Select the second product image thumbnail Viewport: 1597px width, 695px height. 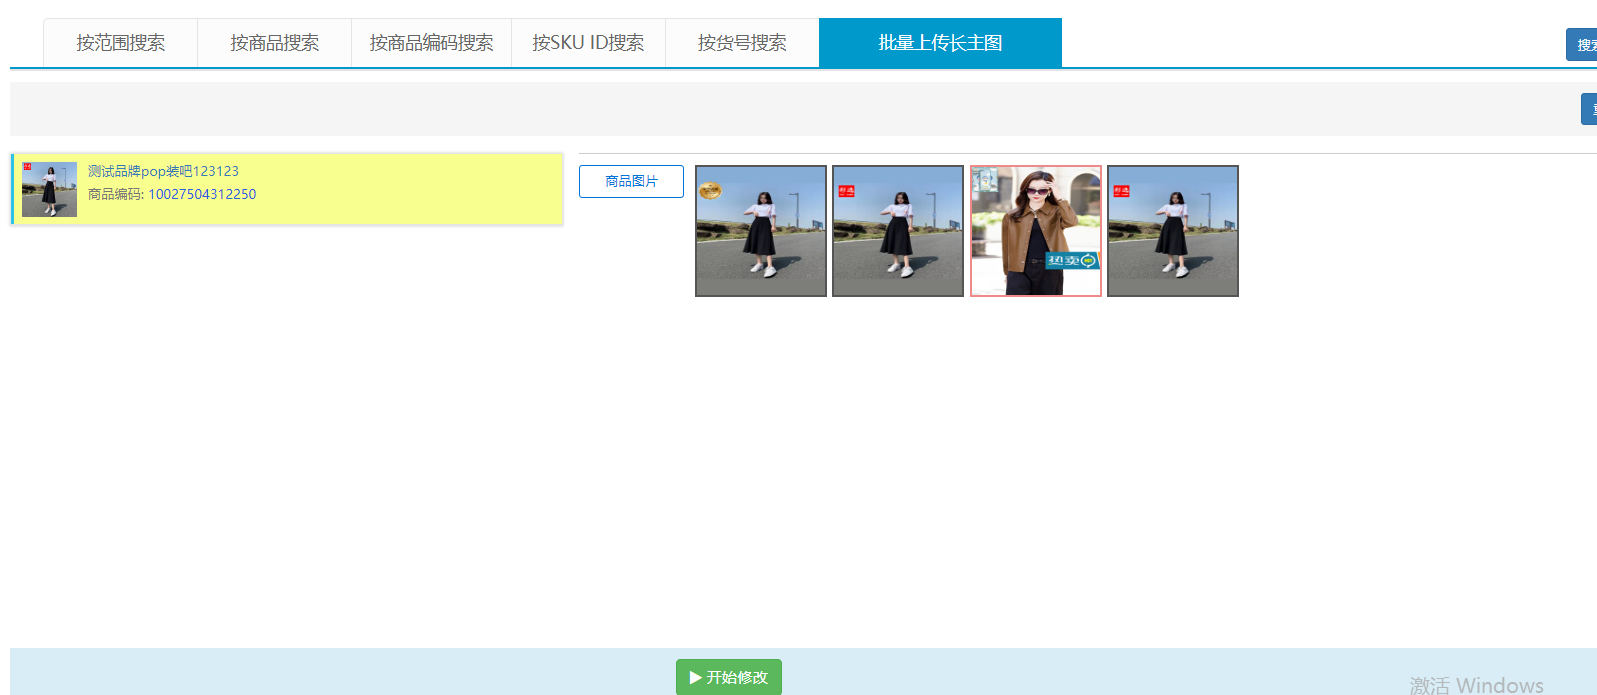point(898,231)
